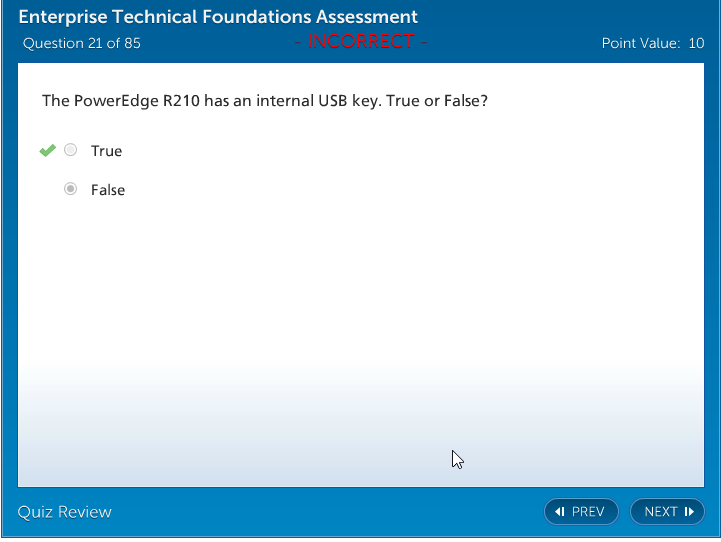721x542 pixels.
Task: Advance to the next question with NEXT
Action: click(x=667, y=512)
